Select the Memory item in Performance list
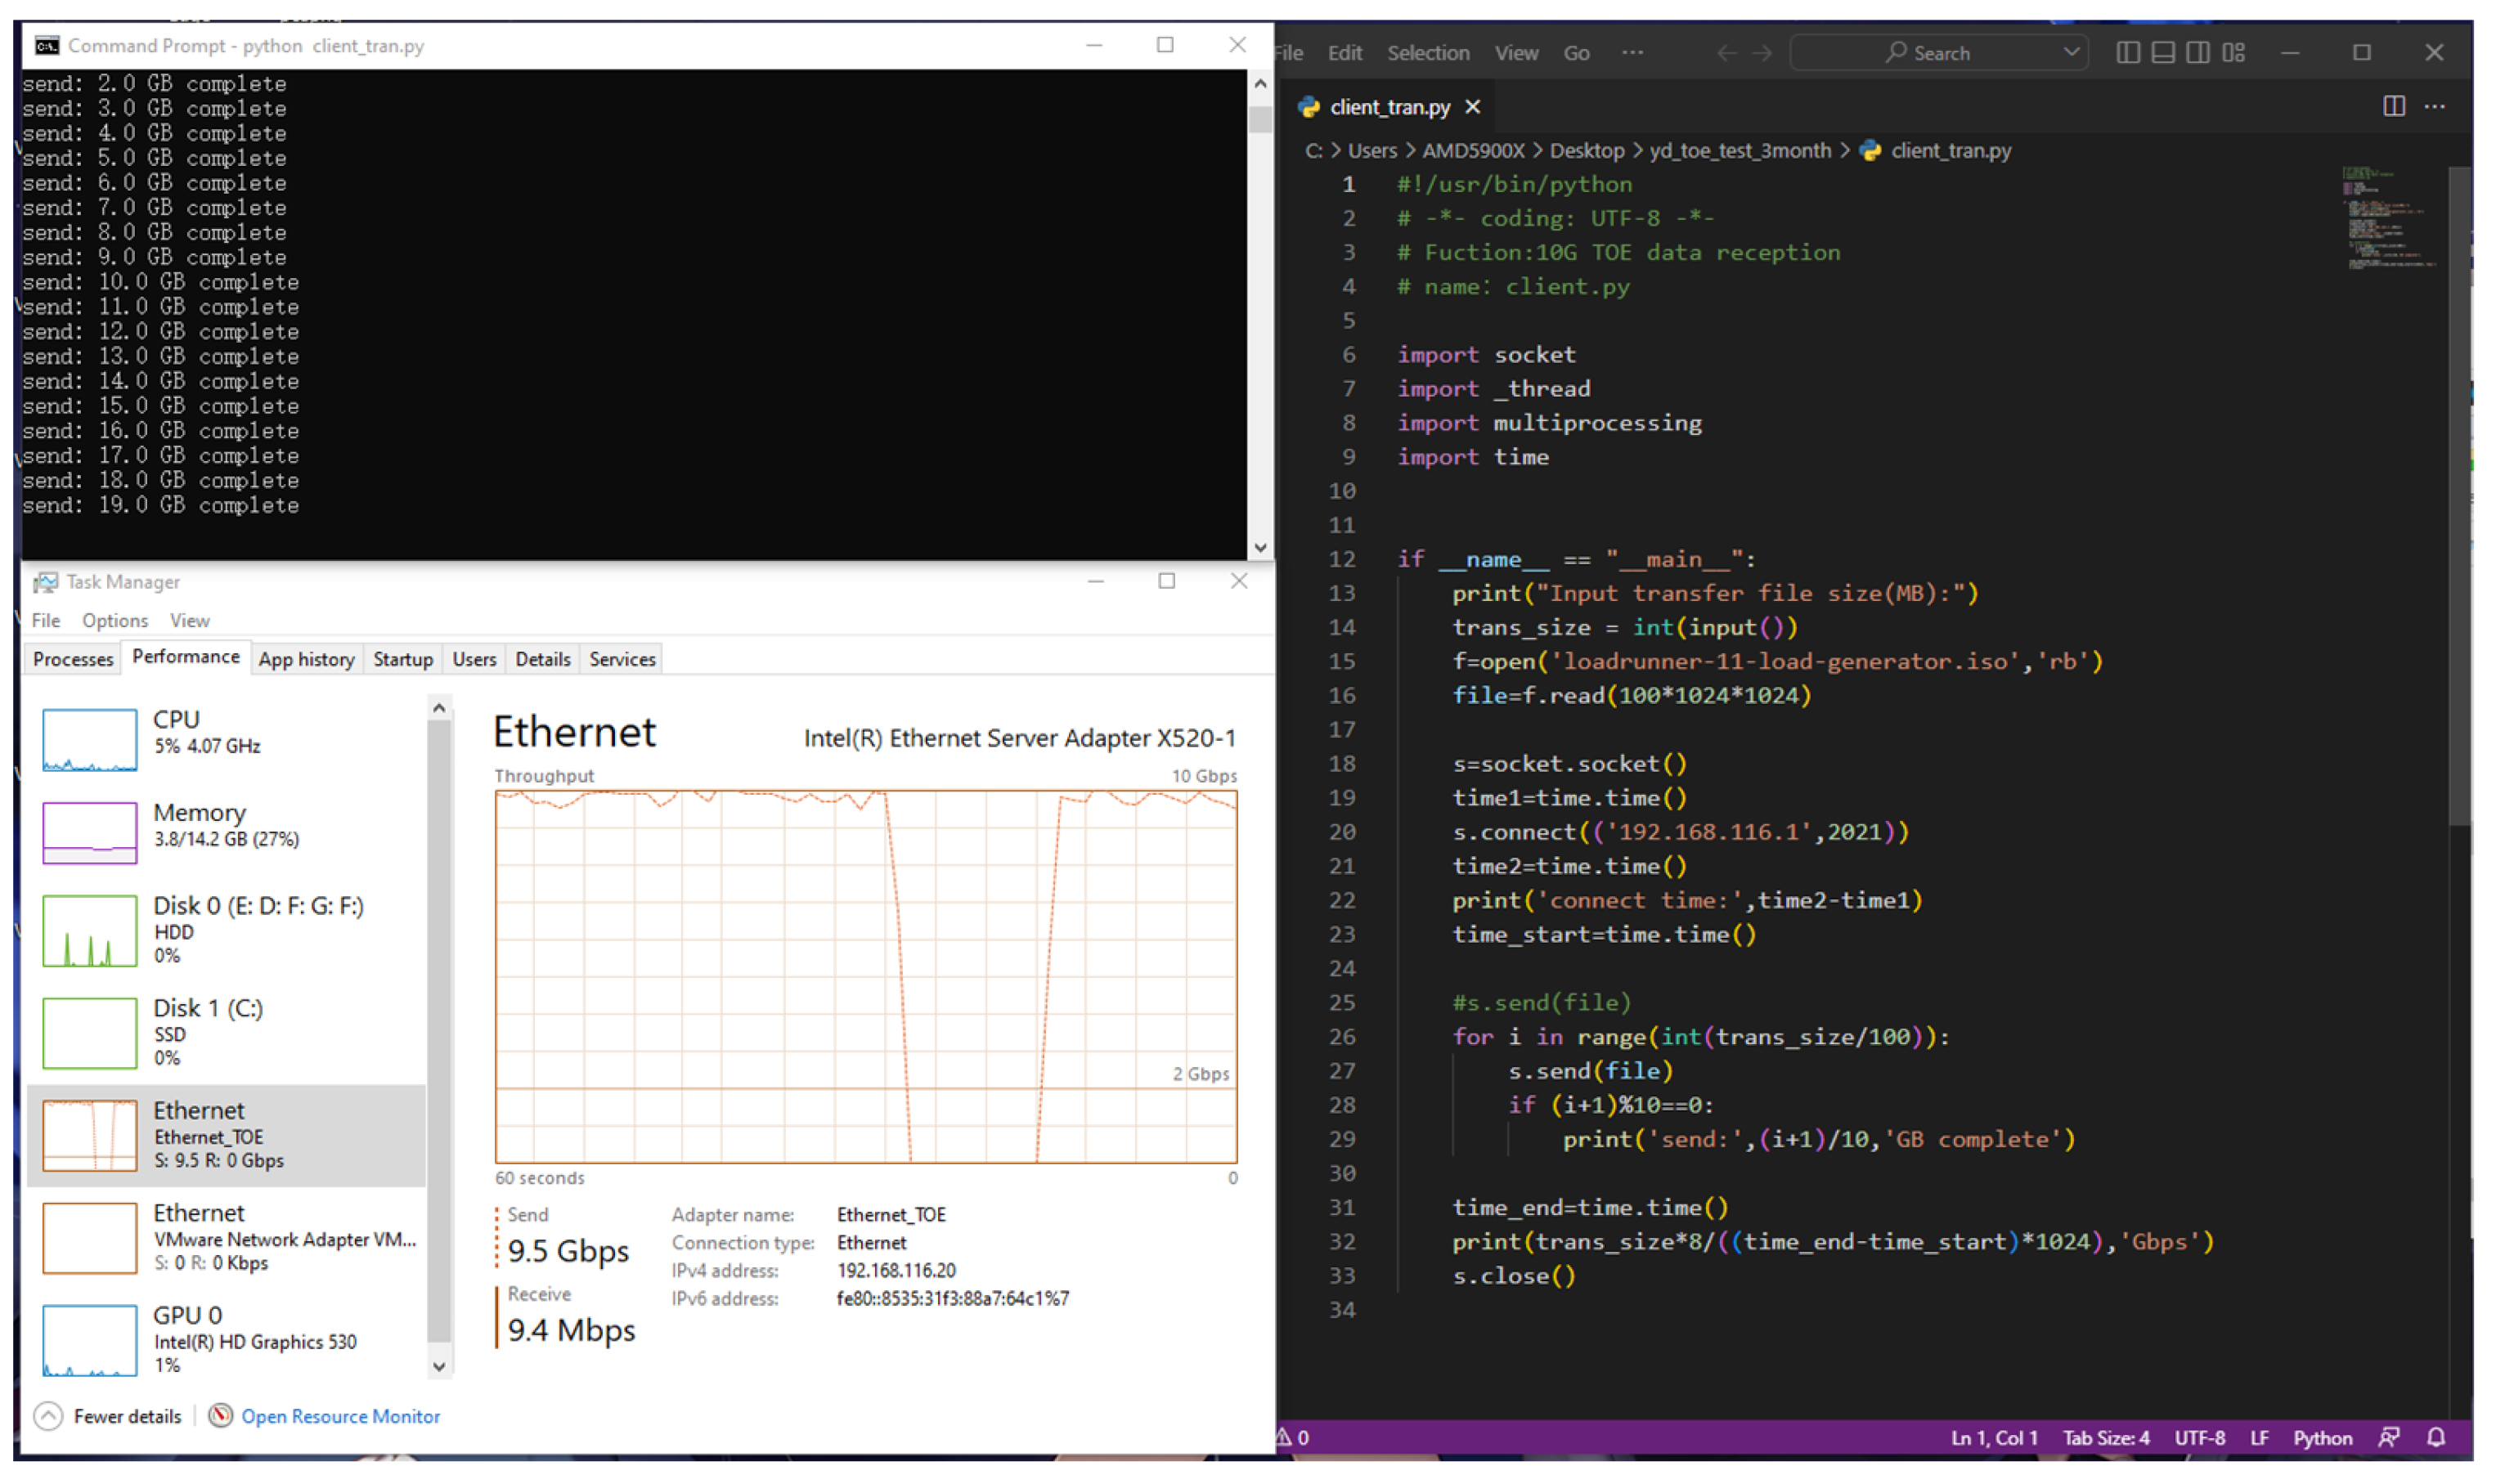This screenshot has width=2496, height=1484. point(200,824)
